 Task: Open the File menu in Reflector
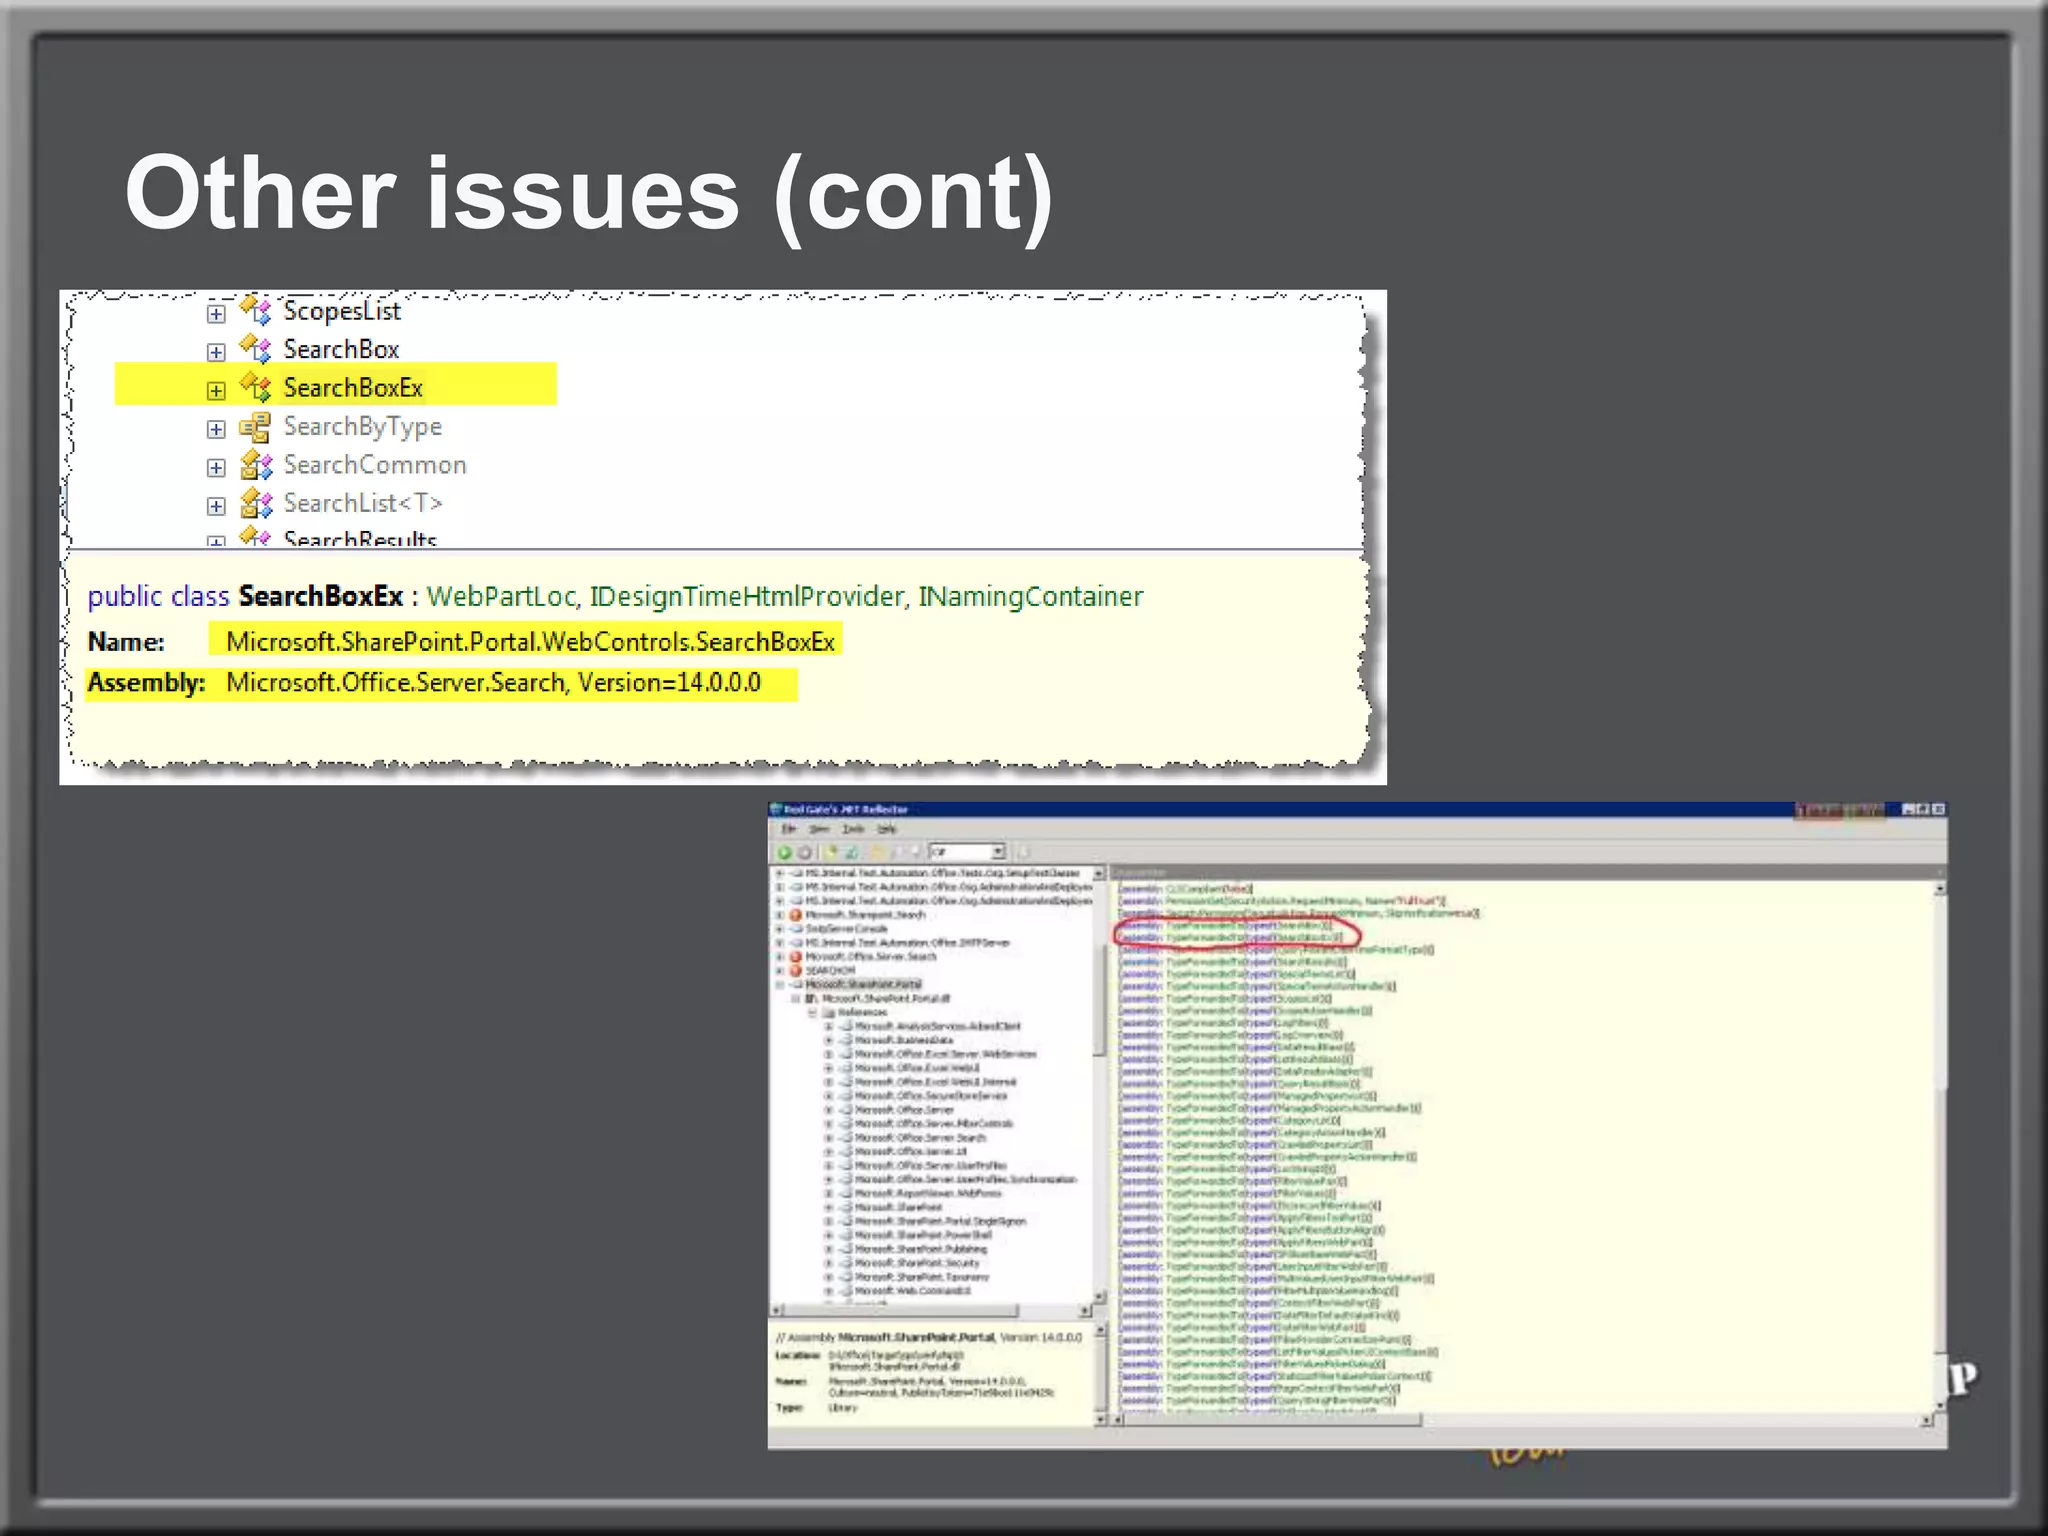tap(789, 829)
